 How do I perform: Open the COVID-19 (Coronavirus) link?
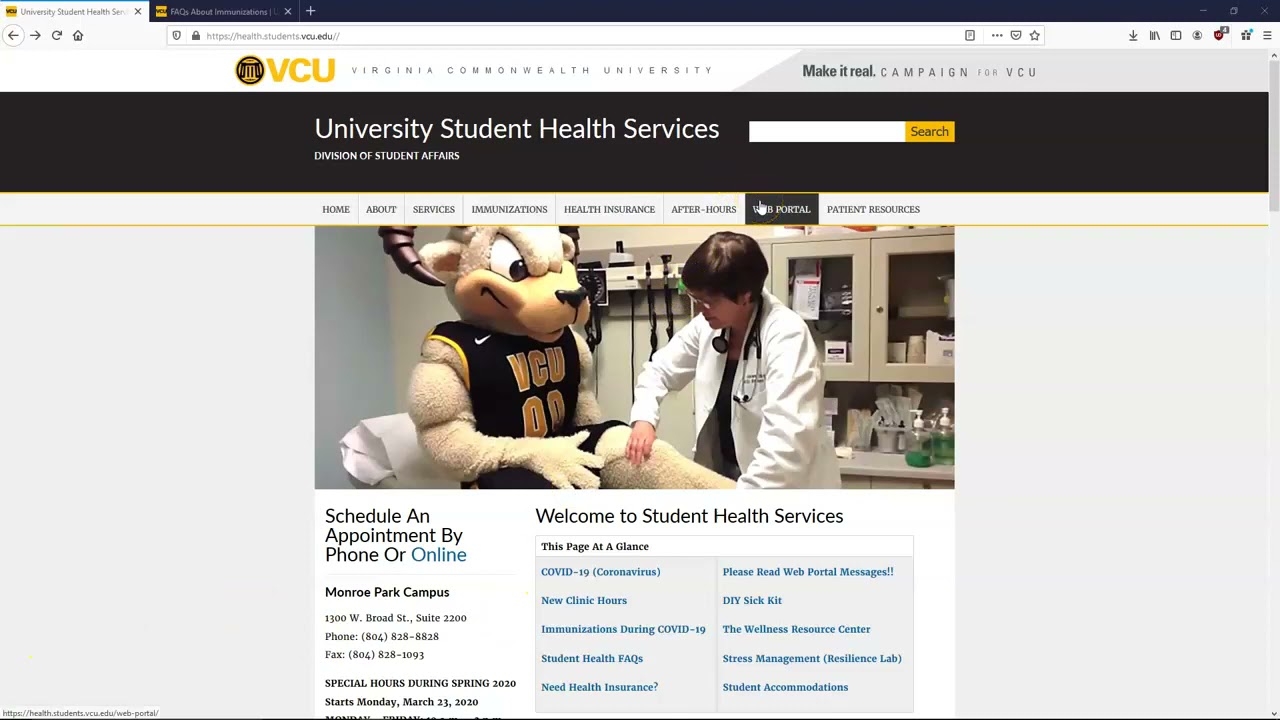click(x=600, y=572)
